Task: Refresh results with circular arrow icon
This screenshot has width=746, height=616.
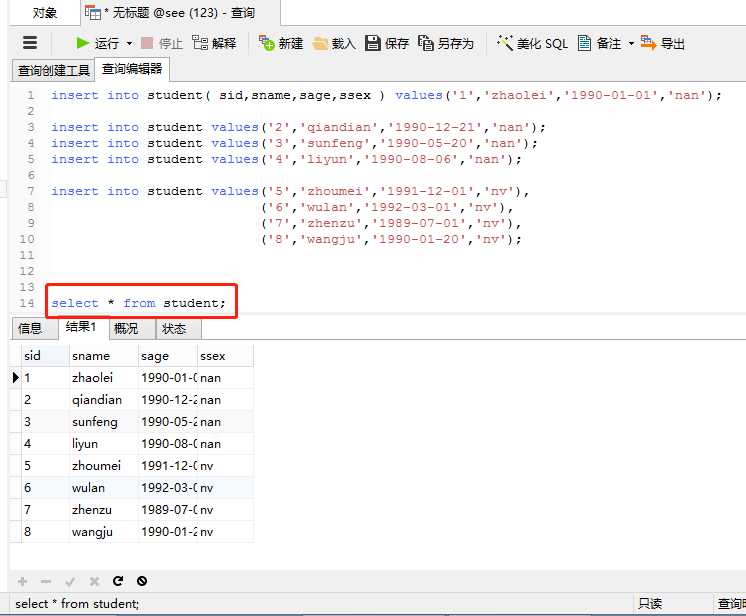Action: coord(118,581)
